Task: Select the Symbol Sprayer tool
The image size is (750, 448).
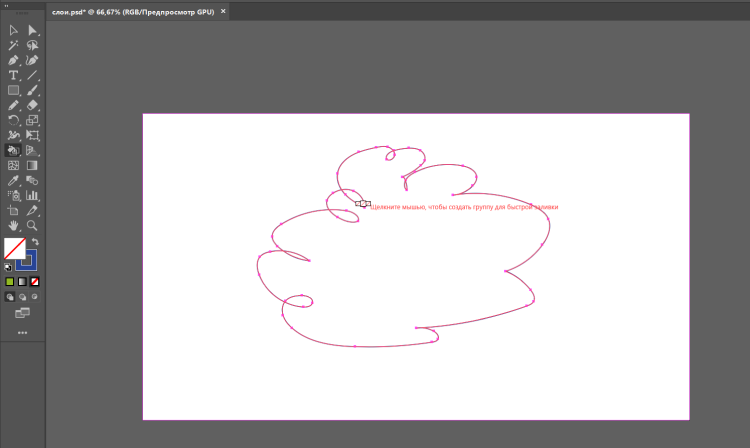Action: pyautogui.click(x=13, y=196)
